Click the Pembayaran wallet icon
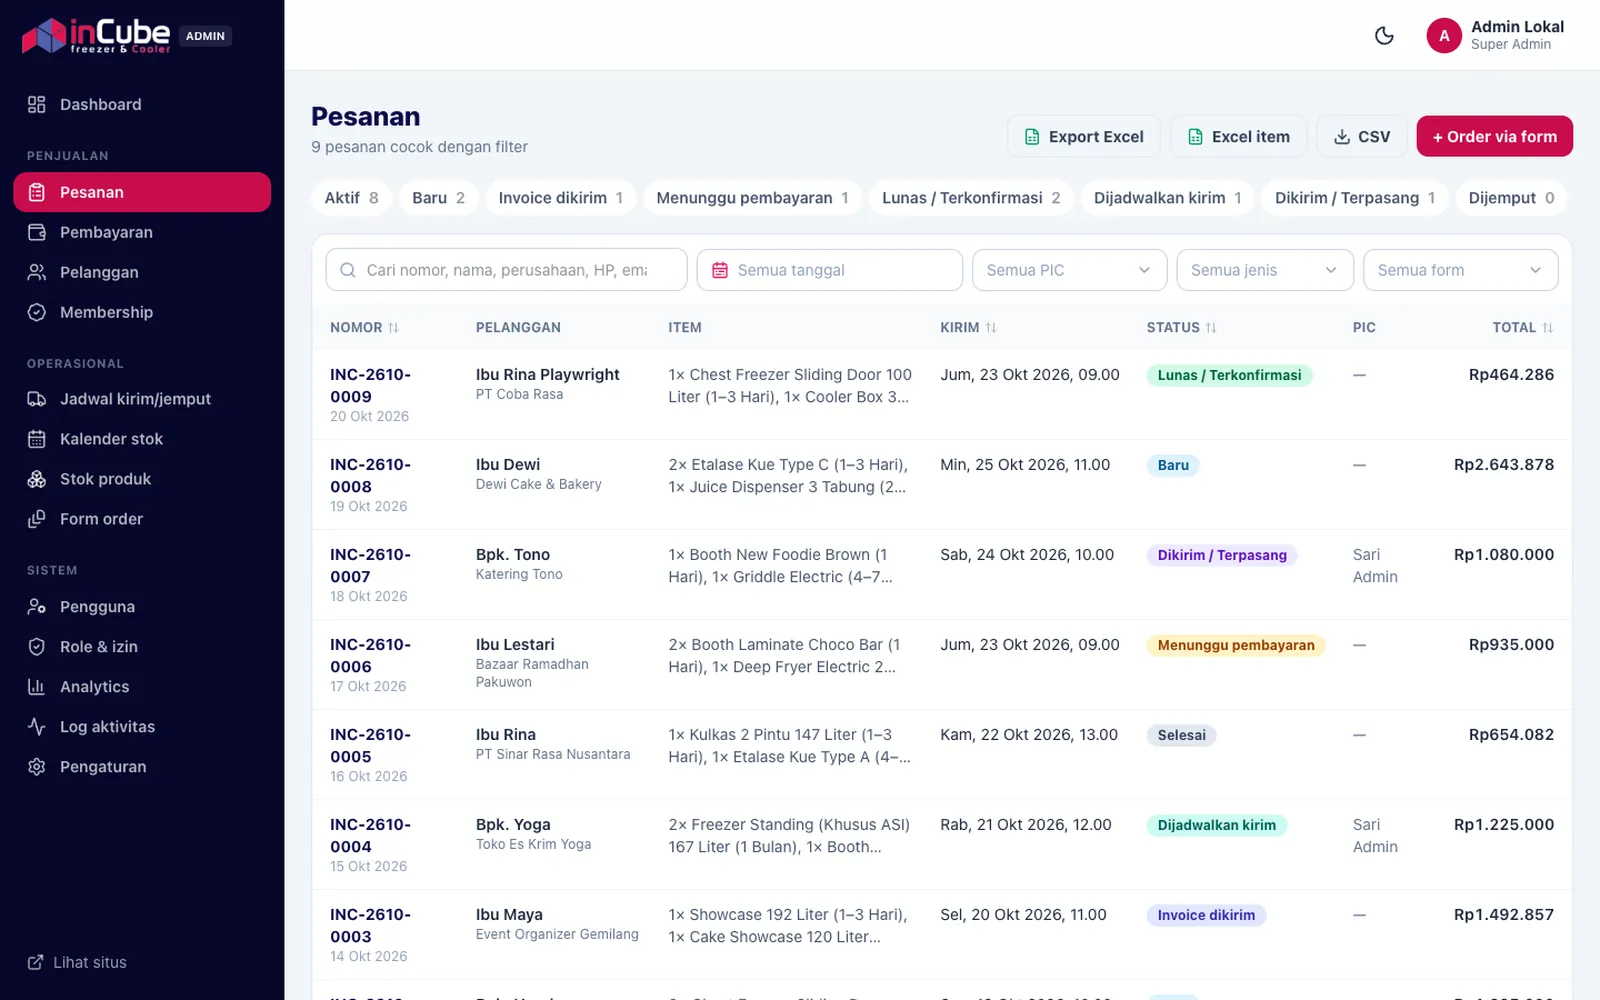This screenshot has width=1600, height=1000. [37, 232]
